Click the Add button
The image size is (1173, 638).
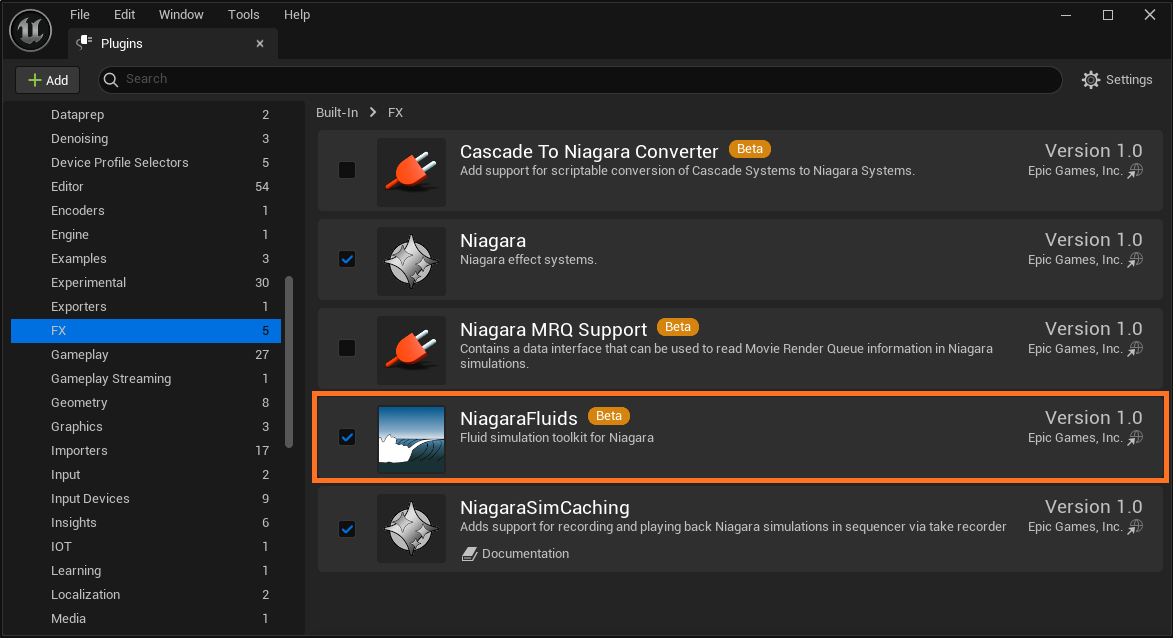point(47,79)
